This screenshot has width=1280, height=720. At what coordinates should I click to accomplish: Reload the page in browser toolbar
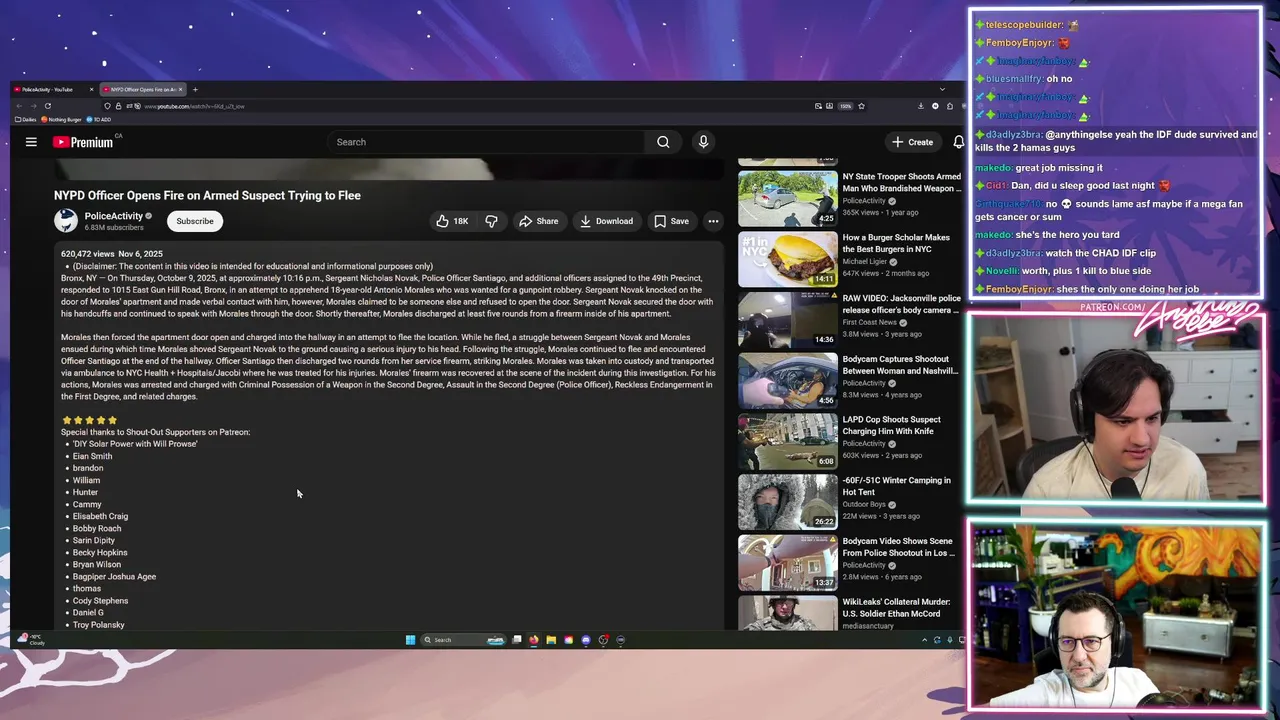[x=48, y=106]
